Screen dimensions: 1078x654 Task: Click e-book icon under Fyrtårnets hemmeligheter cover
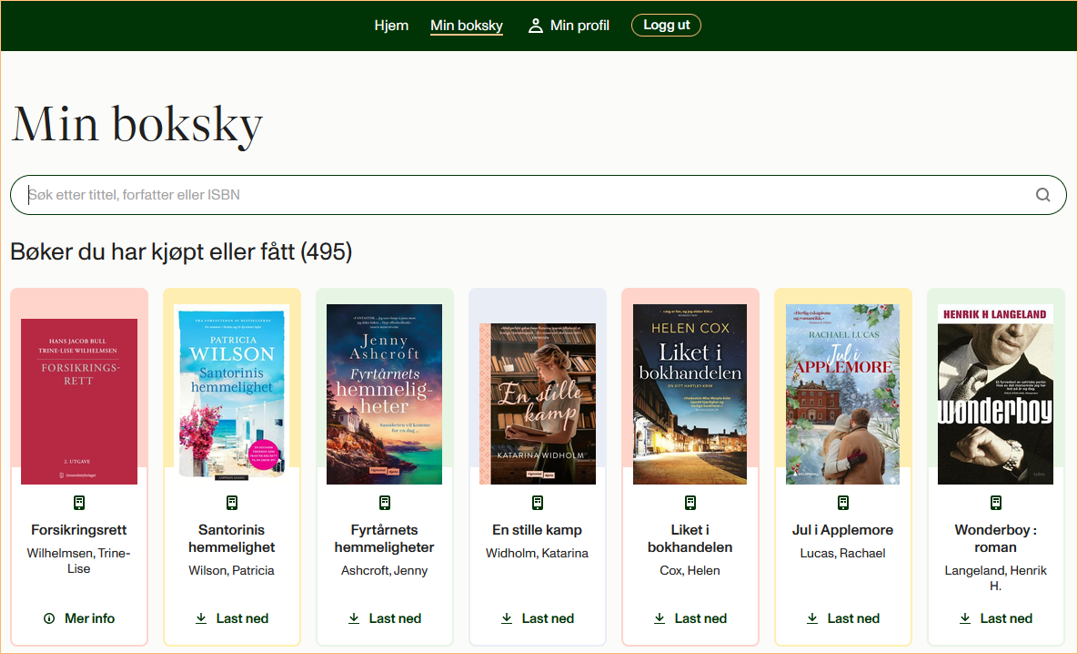(x=384, y=503)
